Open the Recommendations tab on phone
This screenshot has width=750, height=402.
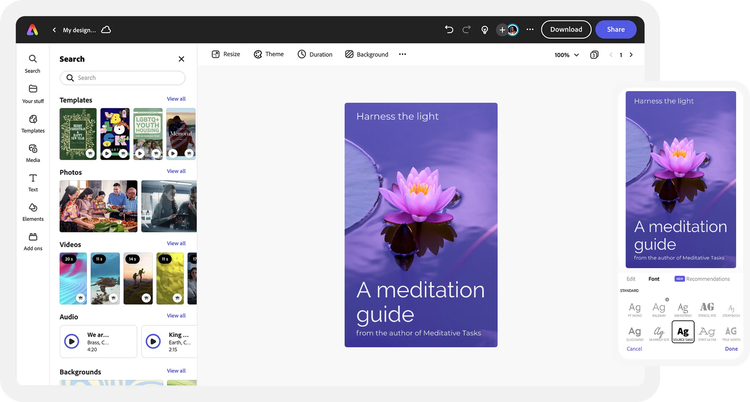tap(702, 279)
